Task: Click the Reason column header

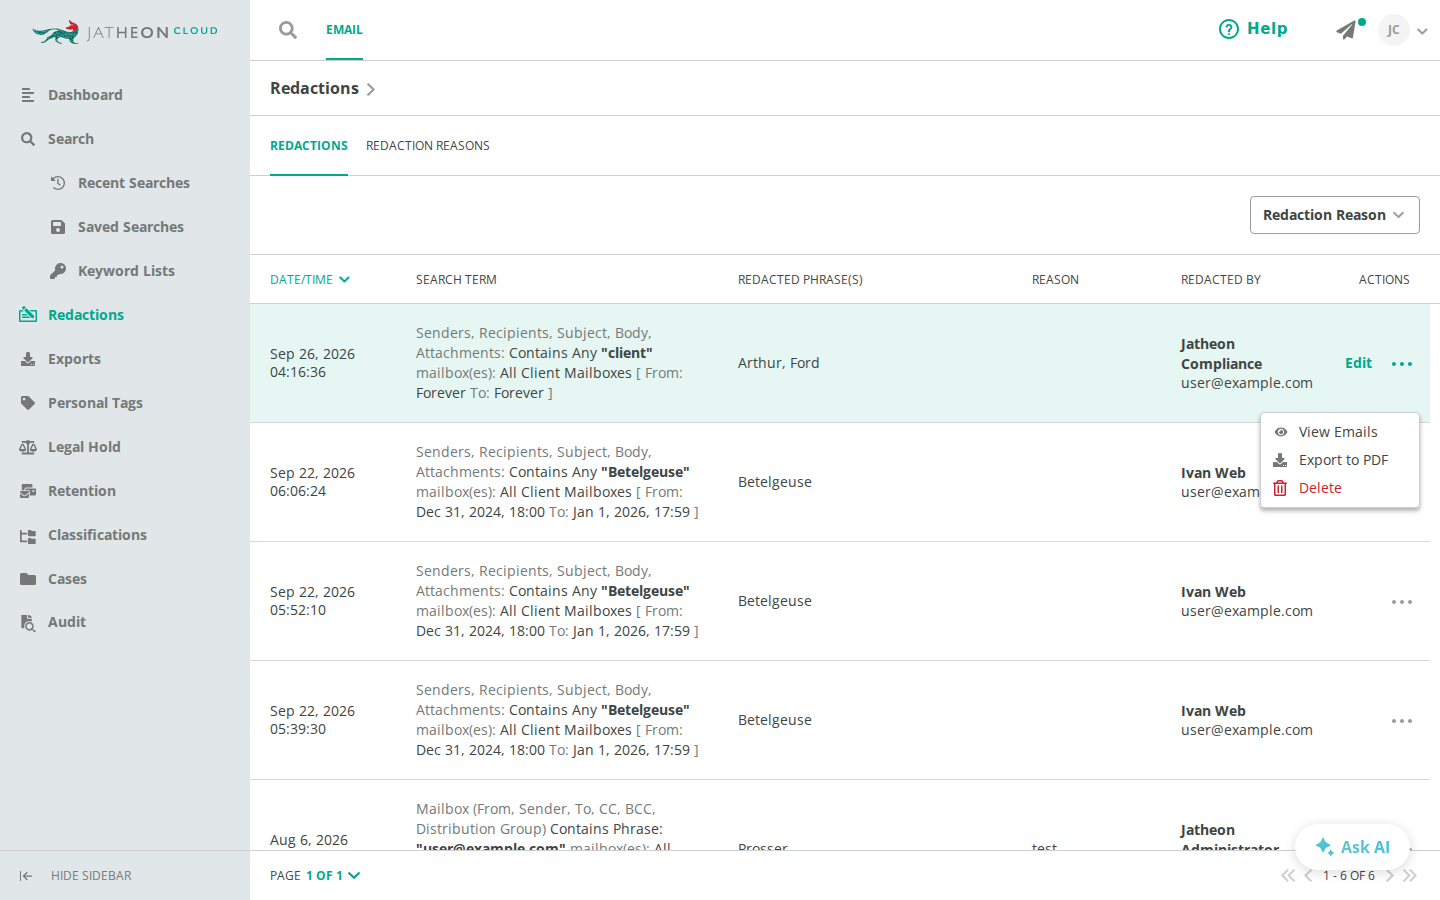Action: pyautogui.click(x=1055, y=280)
